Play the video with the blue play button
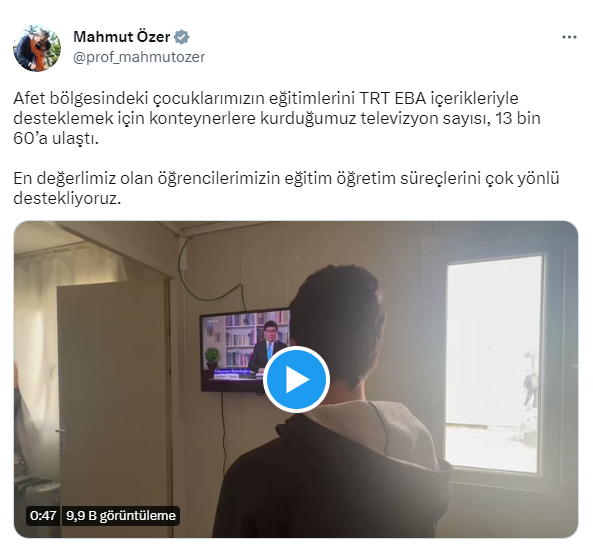 click(x=296, y=379)
